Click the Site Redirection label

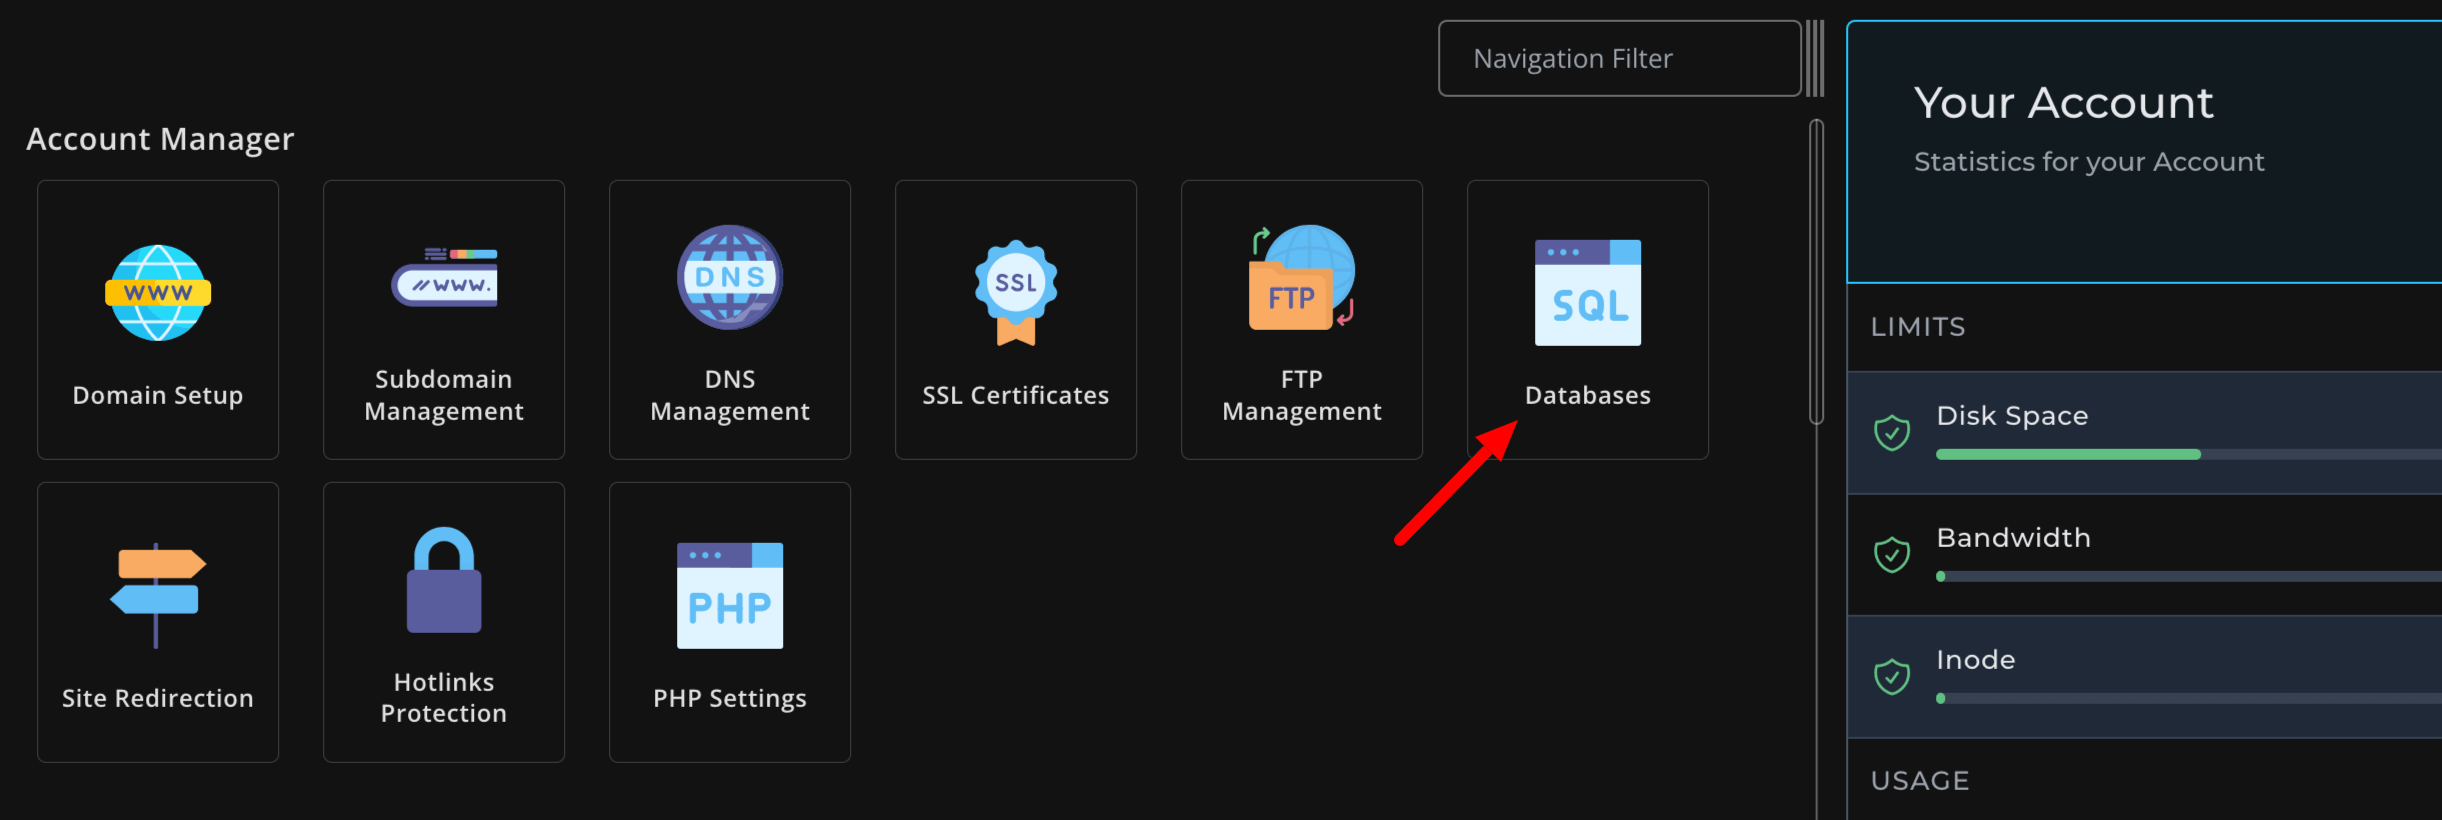tap(158, 698)
